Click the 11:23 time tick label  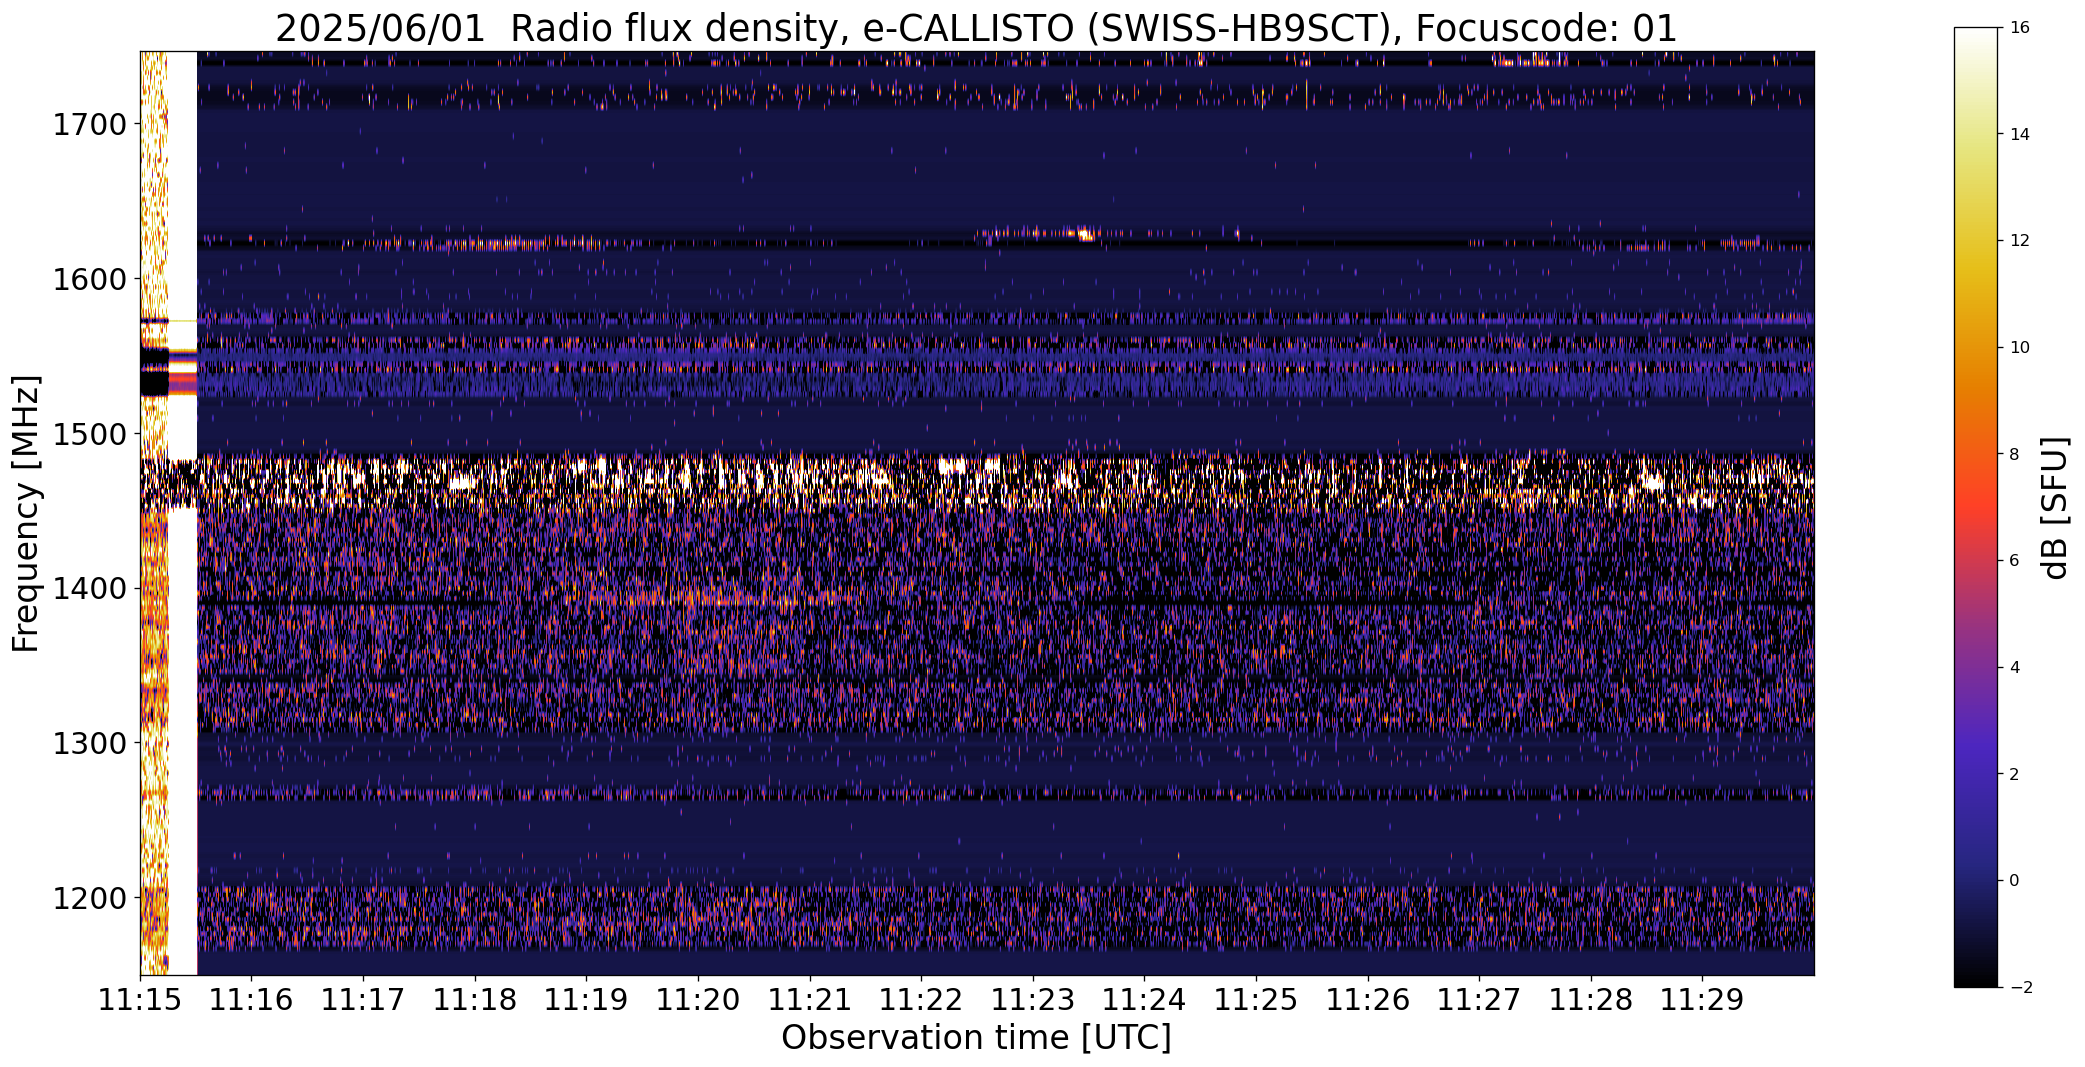point(1033,999)
